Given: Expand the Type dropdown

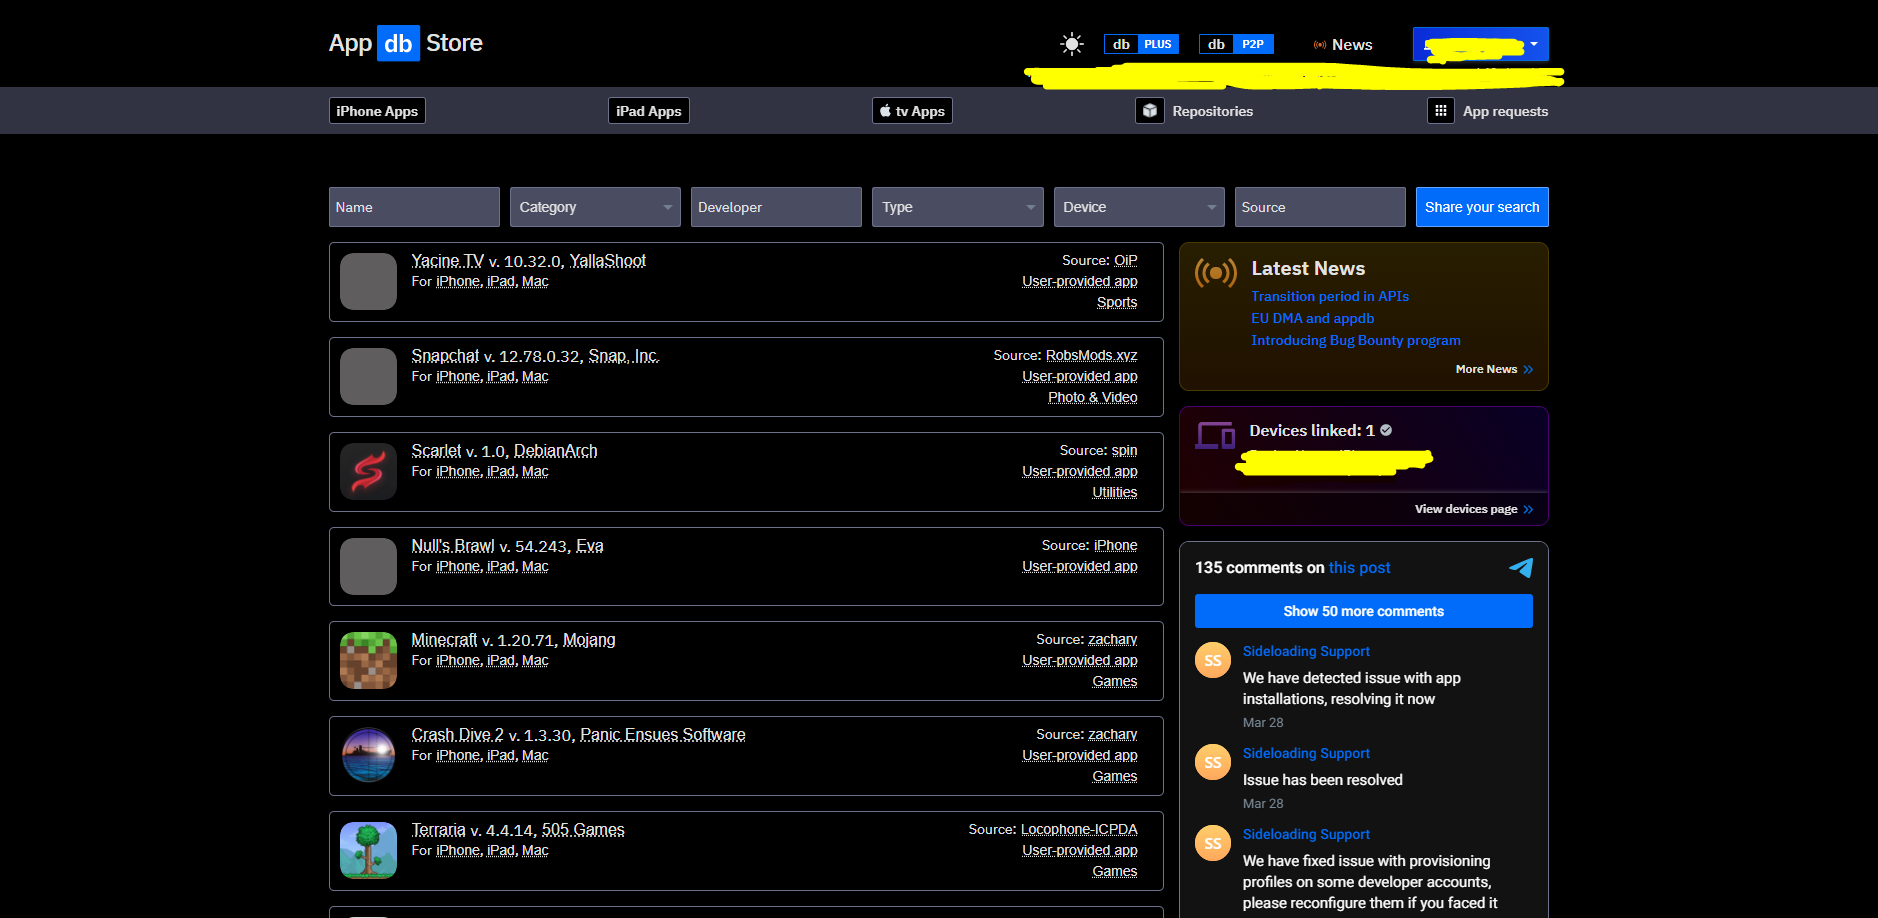Looking at the screenshot, I should (x=958, y=207).
